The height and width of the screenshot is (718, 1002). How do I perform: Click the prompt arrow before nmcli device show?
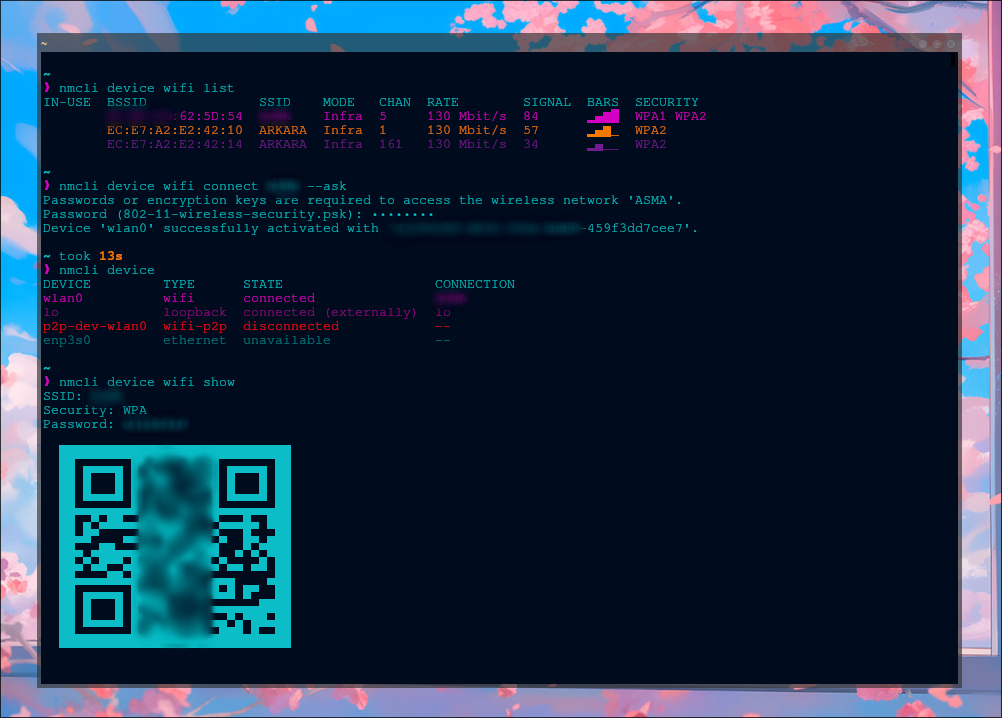tap(47, 381)
